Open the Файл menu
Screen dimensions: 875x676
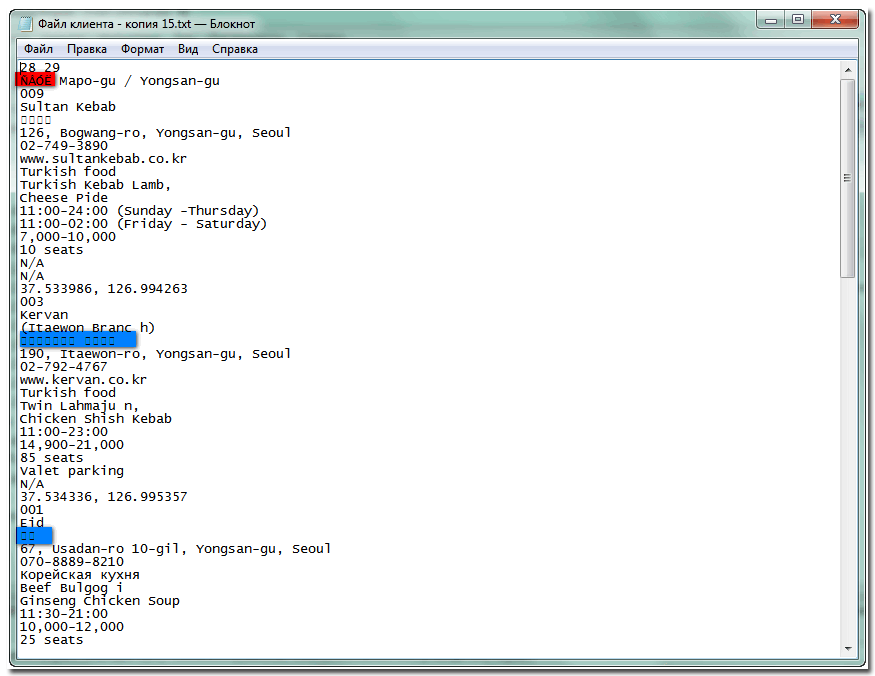tap(38, 49)
